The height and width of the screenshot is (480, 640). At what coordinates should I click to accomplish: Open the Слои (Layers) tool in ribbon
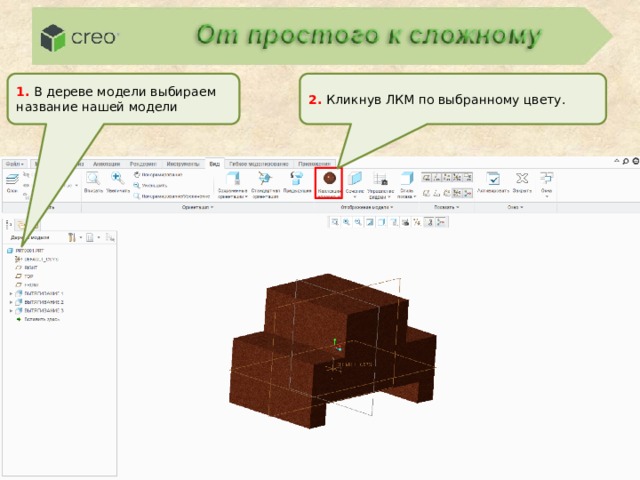pyautogui.click(x=13, y=182)
